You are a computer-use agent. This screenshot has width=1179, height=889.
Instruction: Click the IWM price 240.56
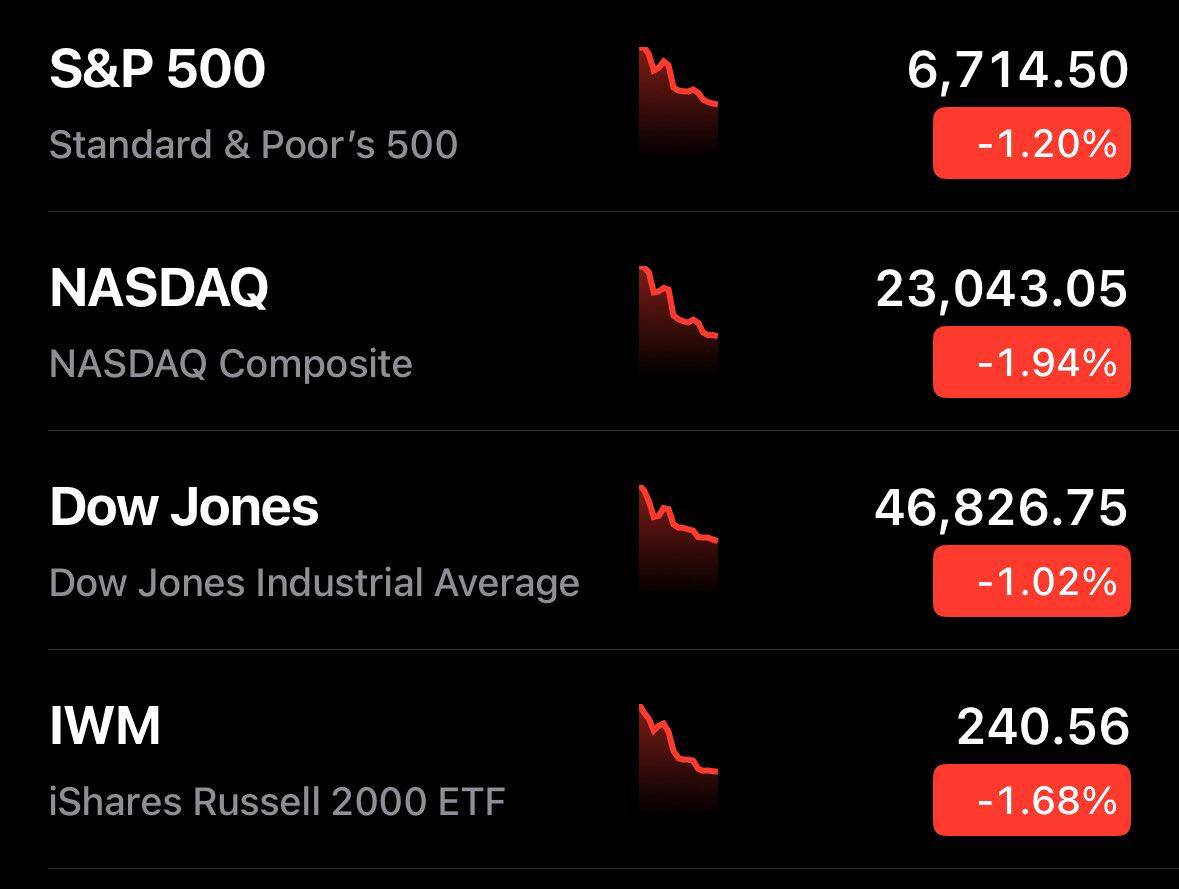(1042, 727)
